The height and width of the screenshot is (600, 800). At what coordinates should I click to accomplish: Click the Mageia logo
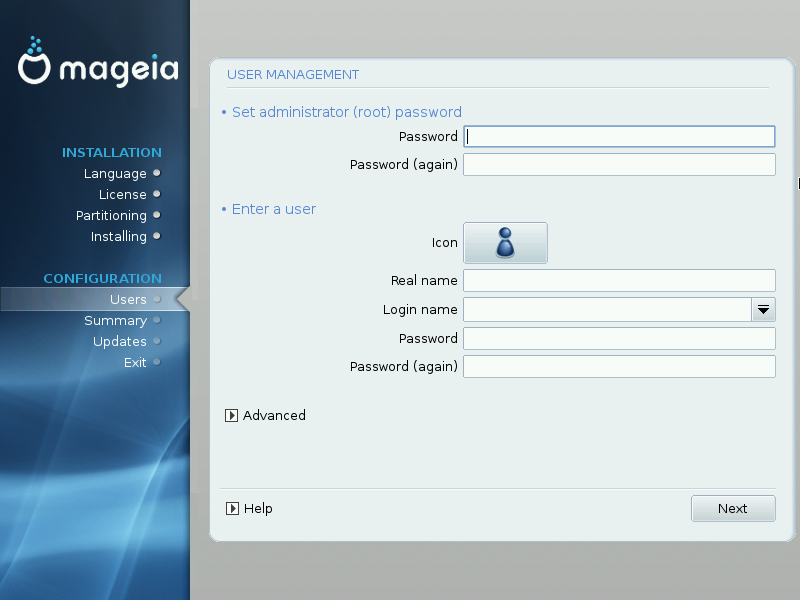[x=98, y=64]
